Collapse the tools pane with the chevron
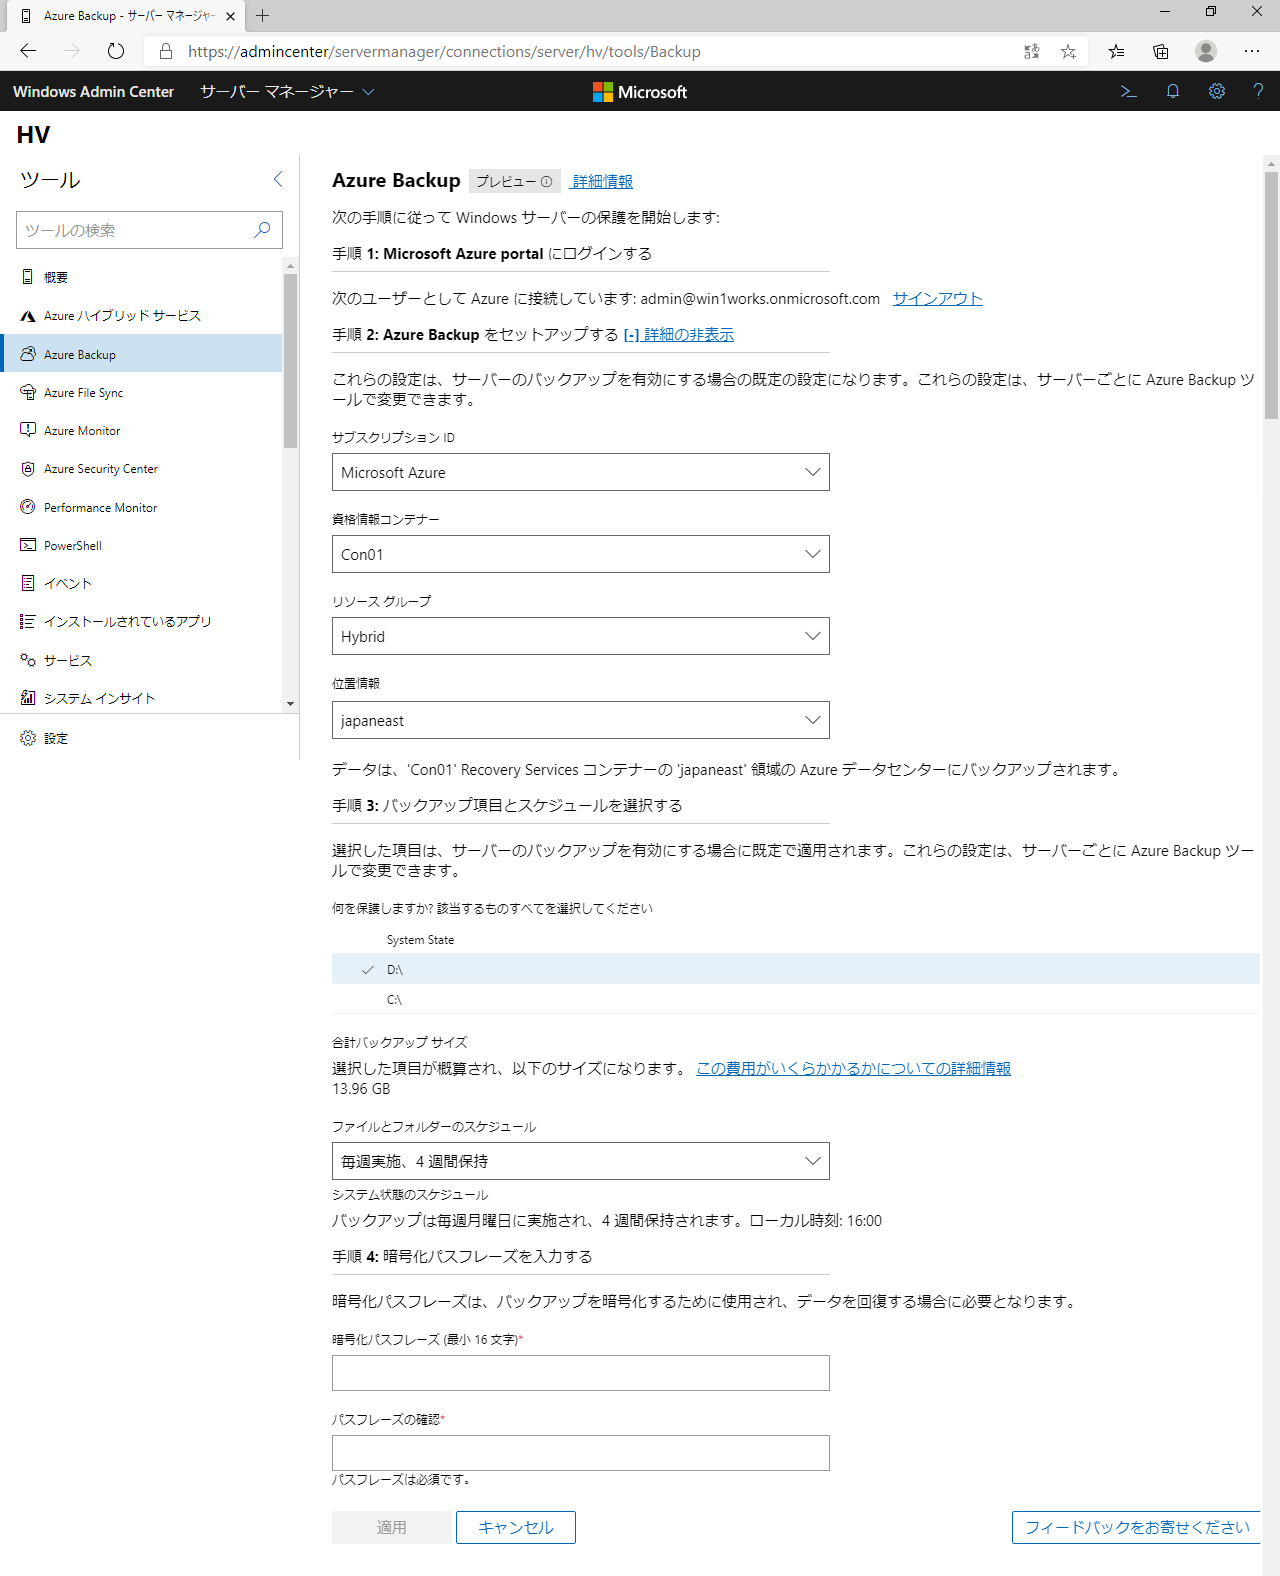This screenshot has width=1280, height=1576. (x=278, y=179)
